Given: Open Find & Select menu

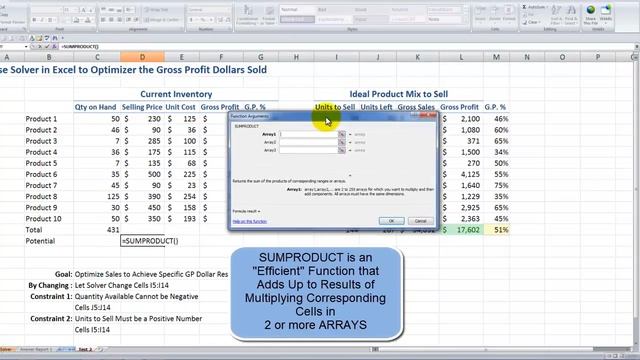Looking at the screenshot, I should [x=571, y=15].
